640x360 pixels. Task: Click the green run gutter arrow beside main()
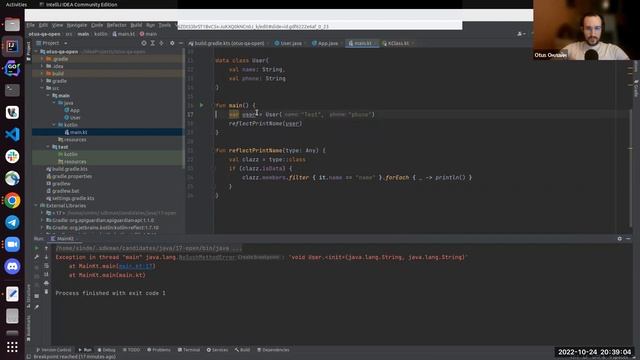pos(202,105)
